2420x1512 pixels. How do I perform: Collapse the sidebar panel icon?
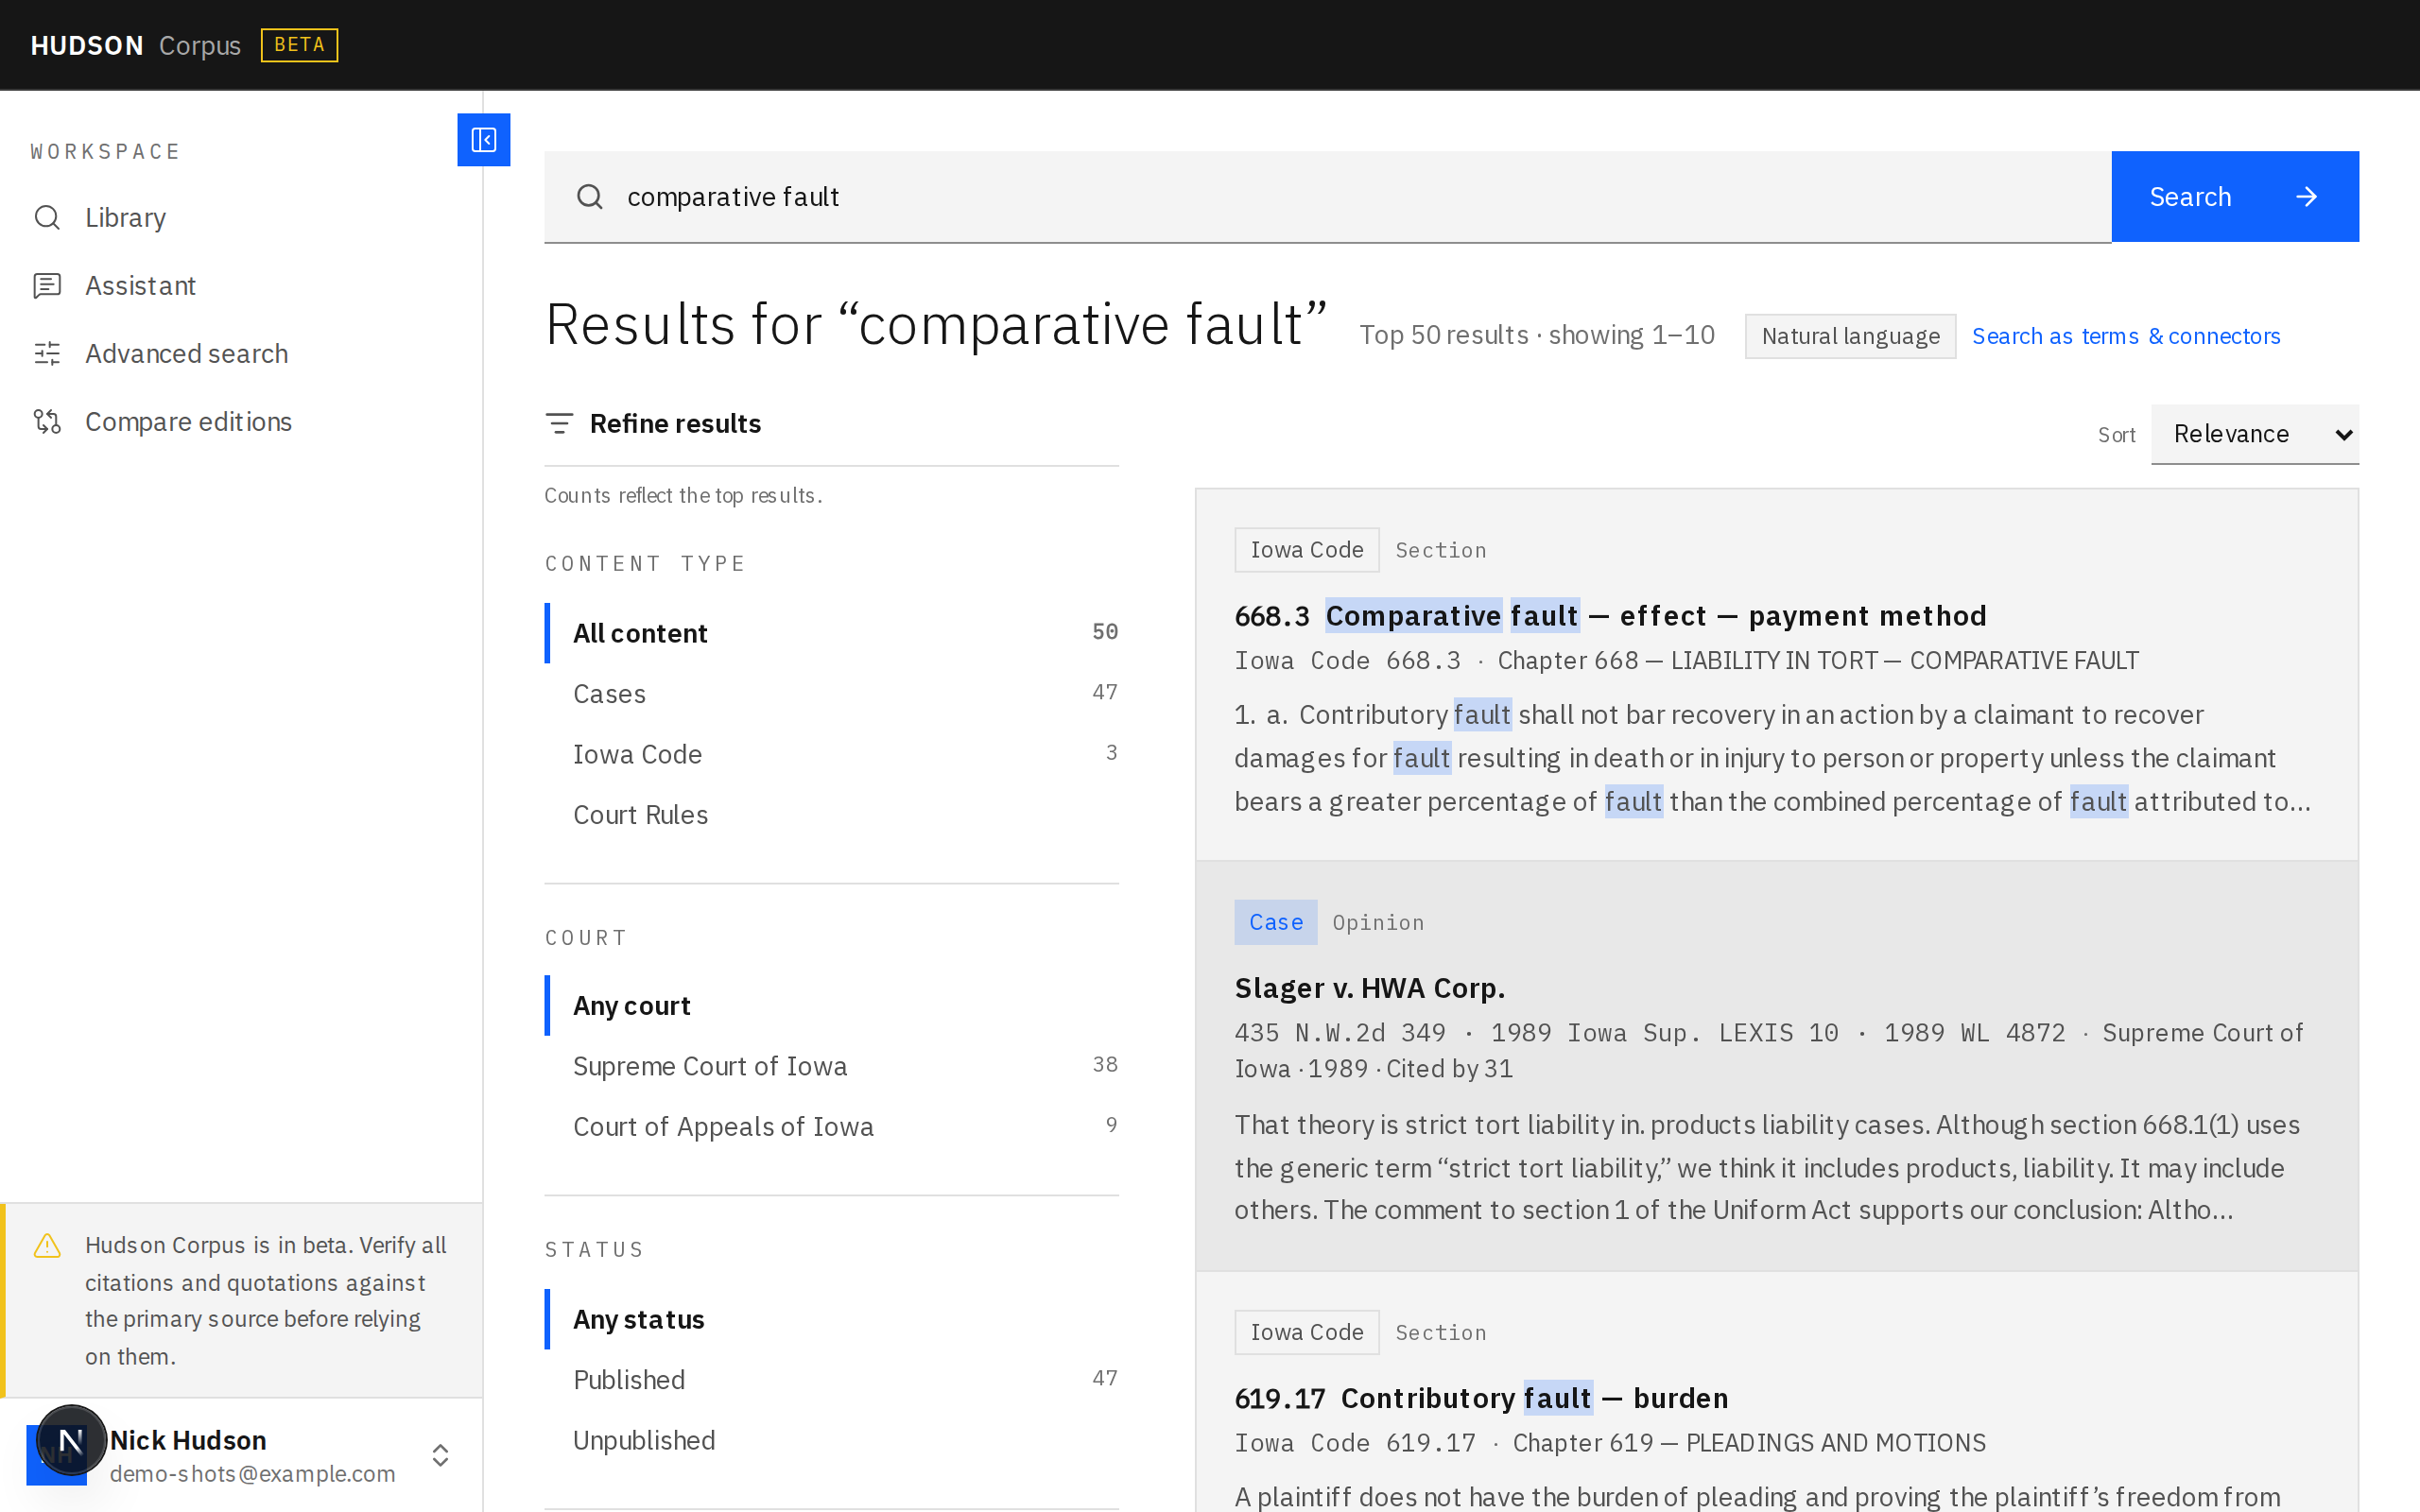click(x=484, y=139)
